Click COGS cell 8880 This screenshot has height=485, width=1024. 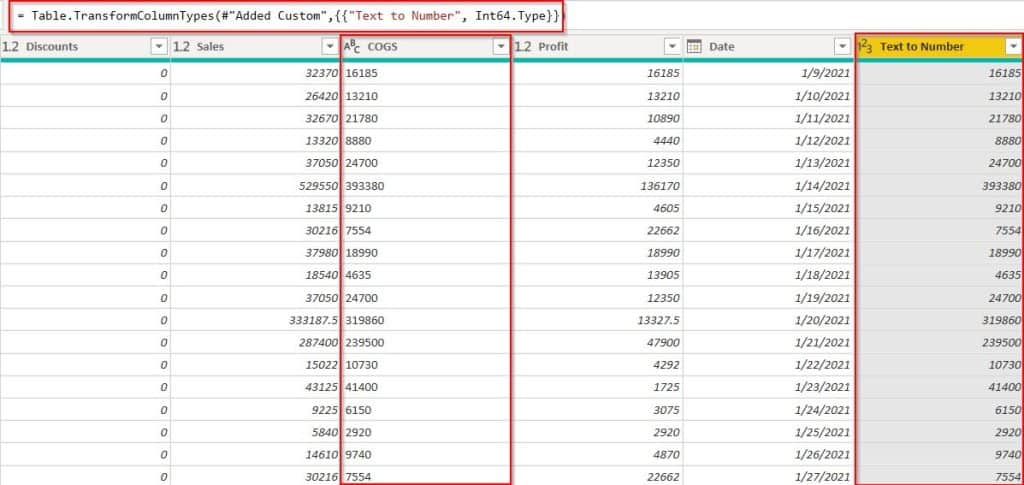[426, 141]
